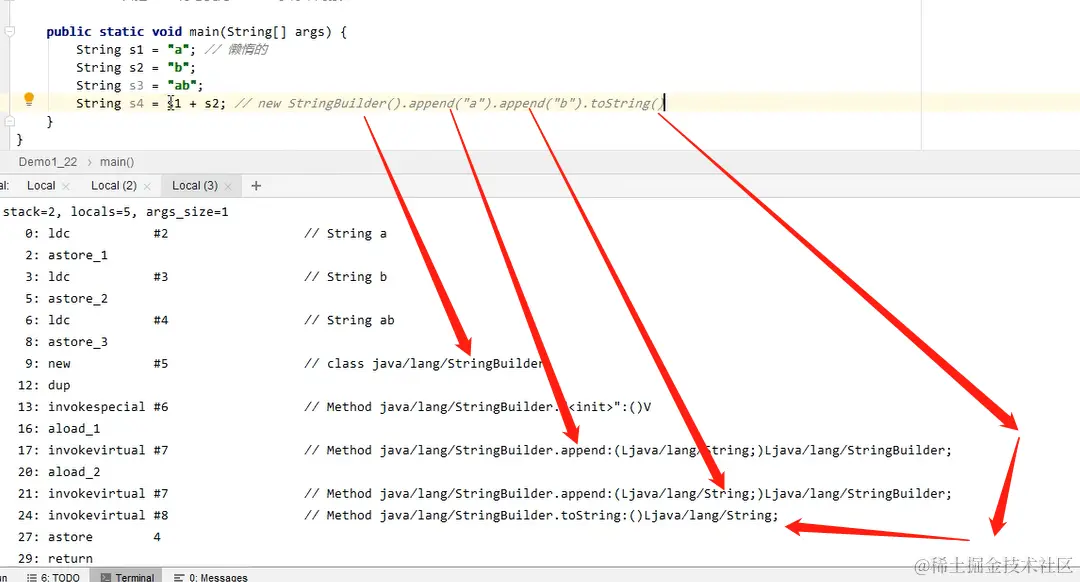The width and height of the screenshot is (1080, 582).
Task: Open the Terminal tool window button
Action: [x=127, y=577]
